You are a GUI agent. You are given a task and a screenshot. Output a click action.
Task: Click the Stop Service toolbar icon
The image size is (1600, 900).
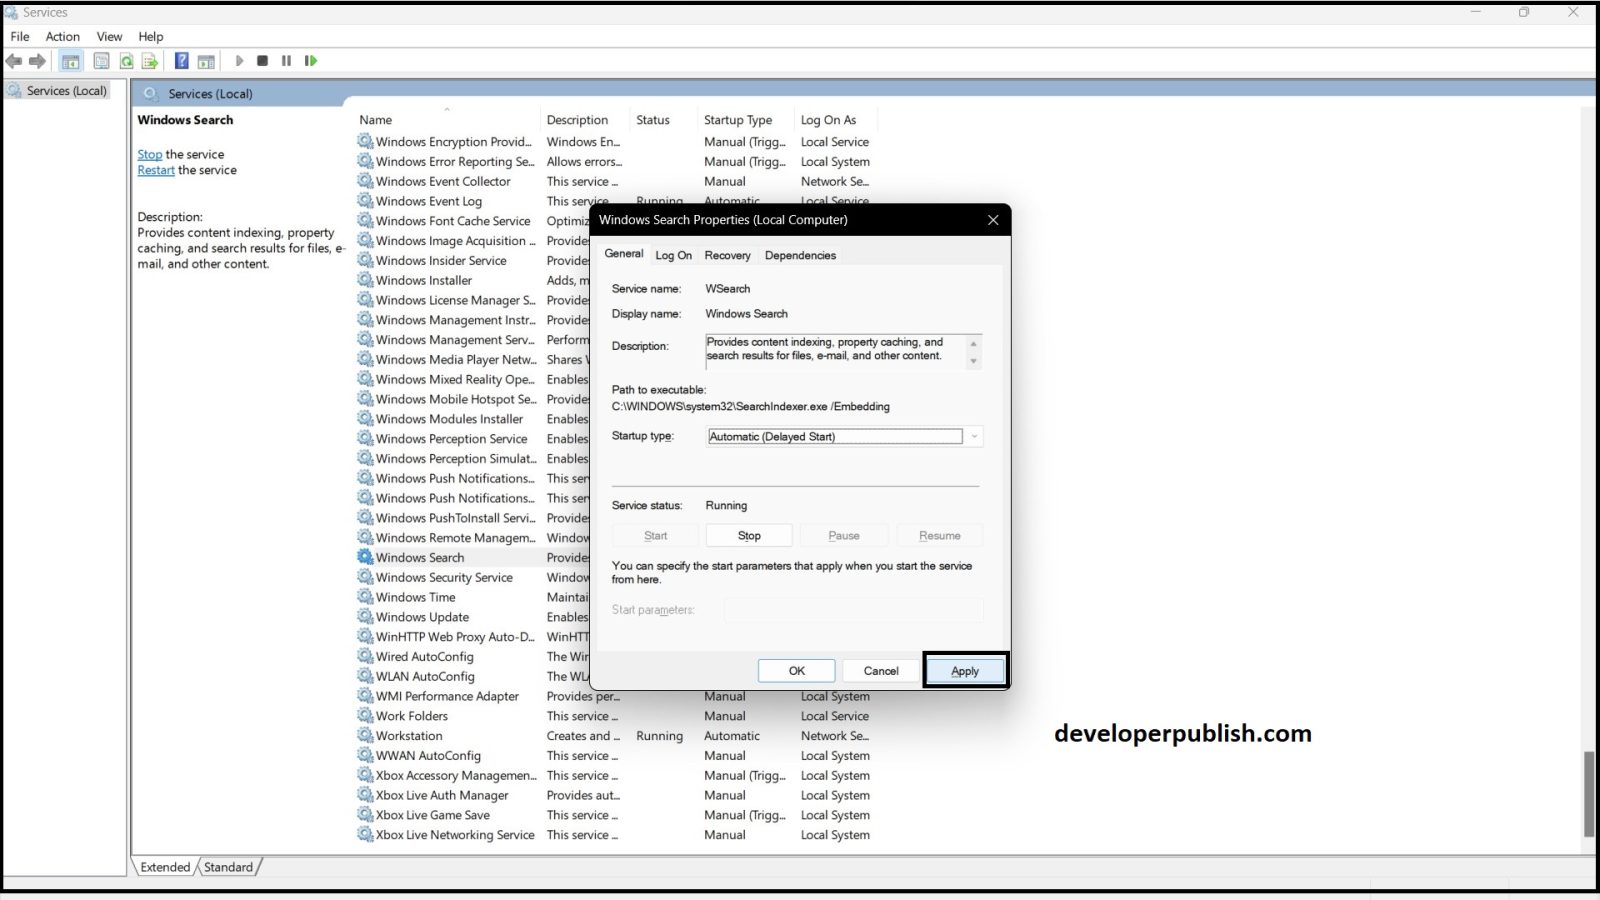point(262,60)
